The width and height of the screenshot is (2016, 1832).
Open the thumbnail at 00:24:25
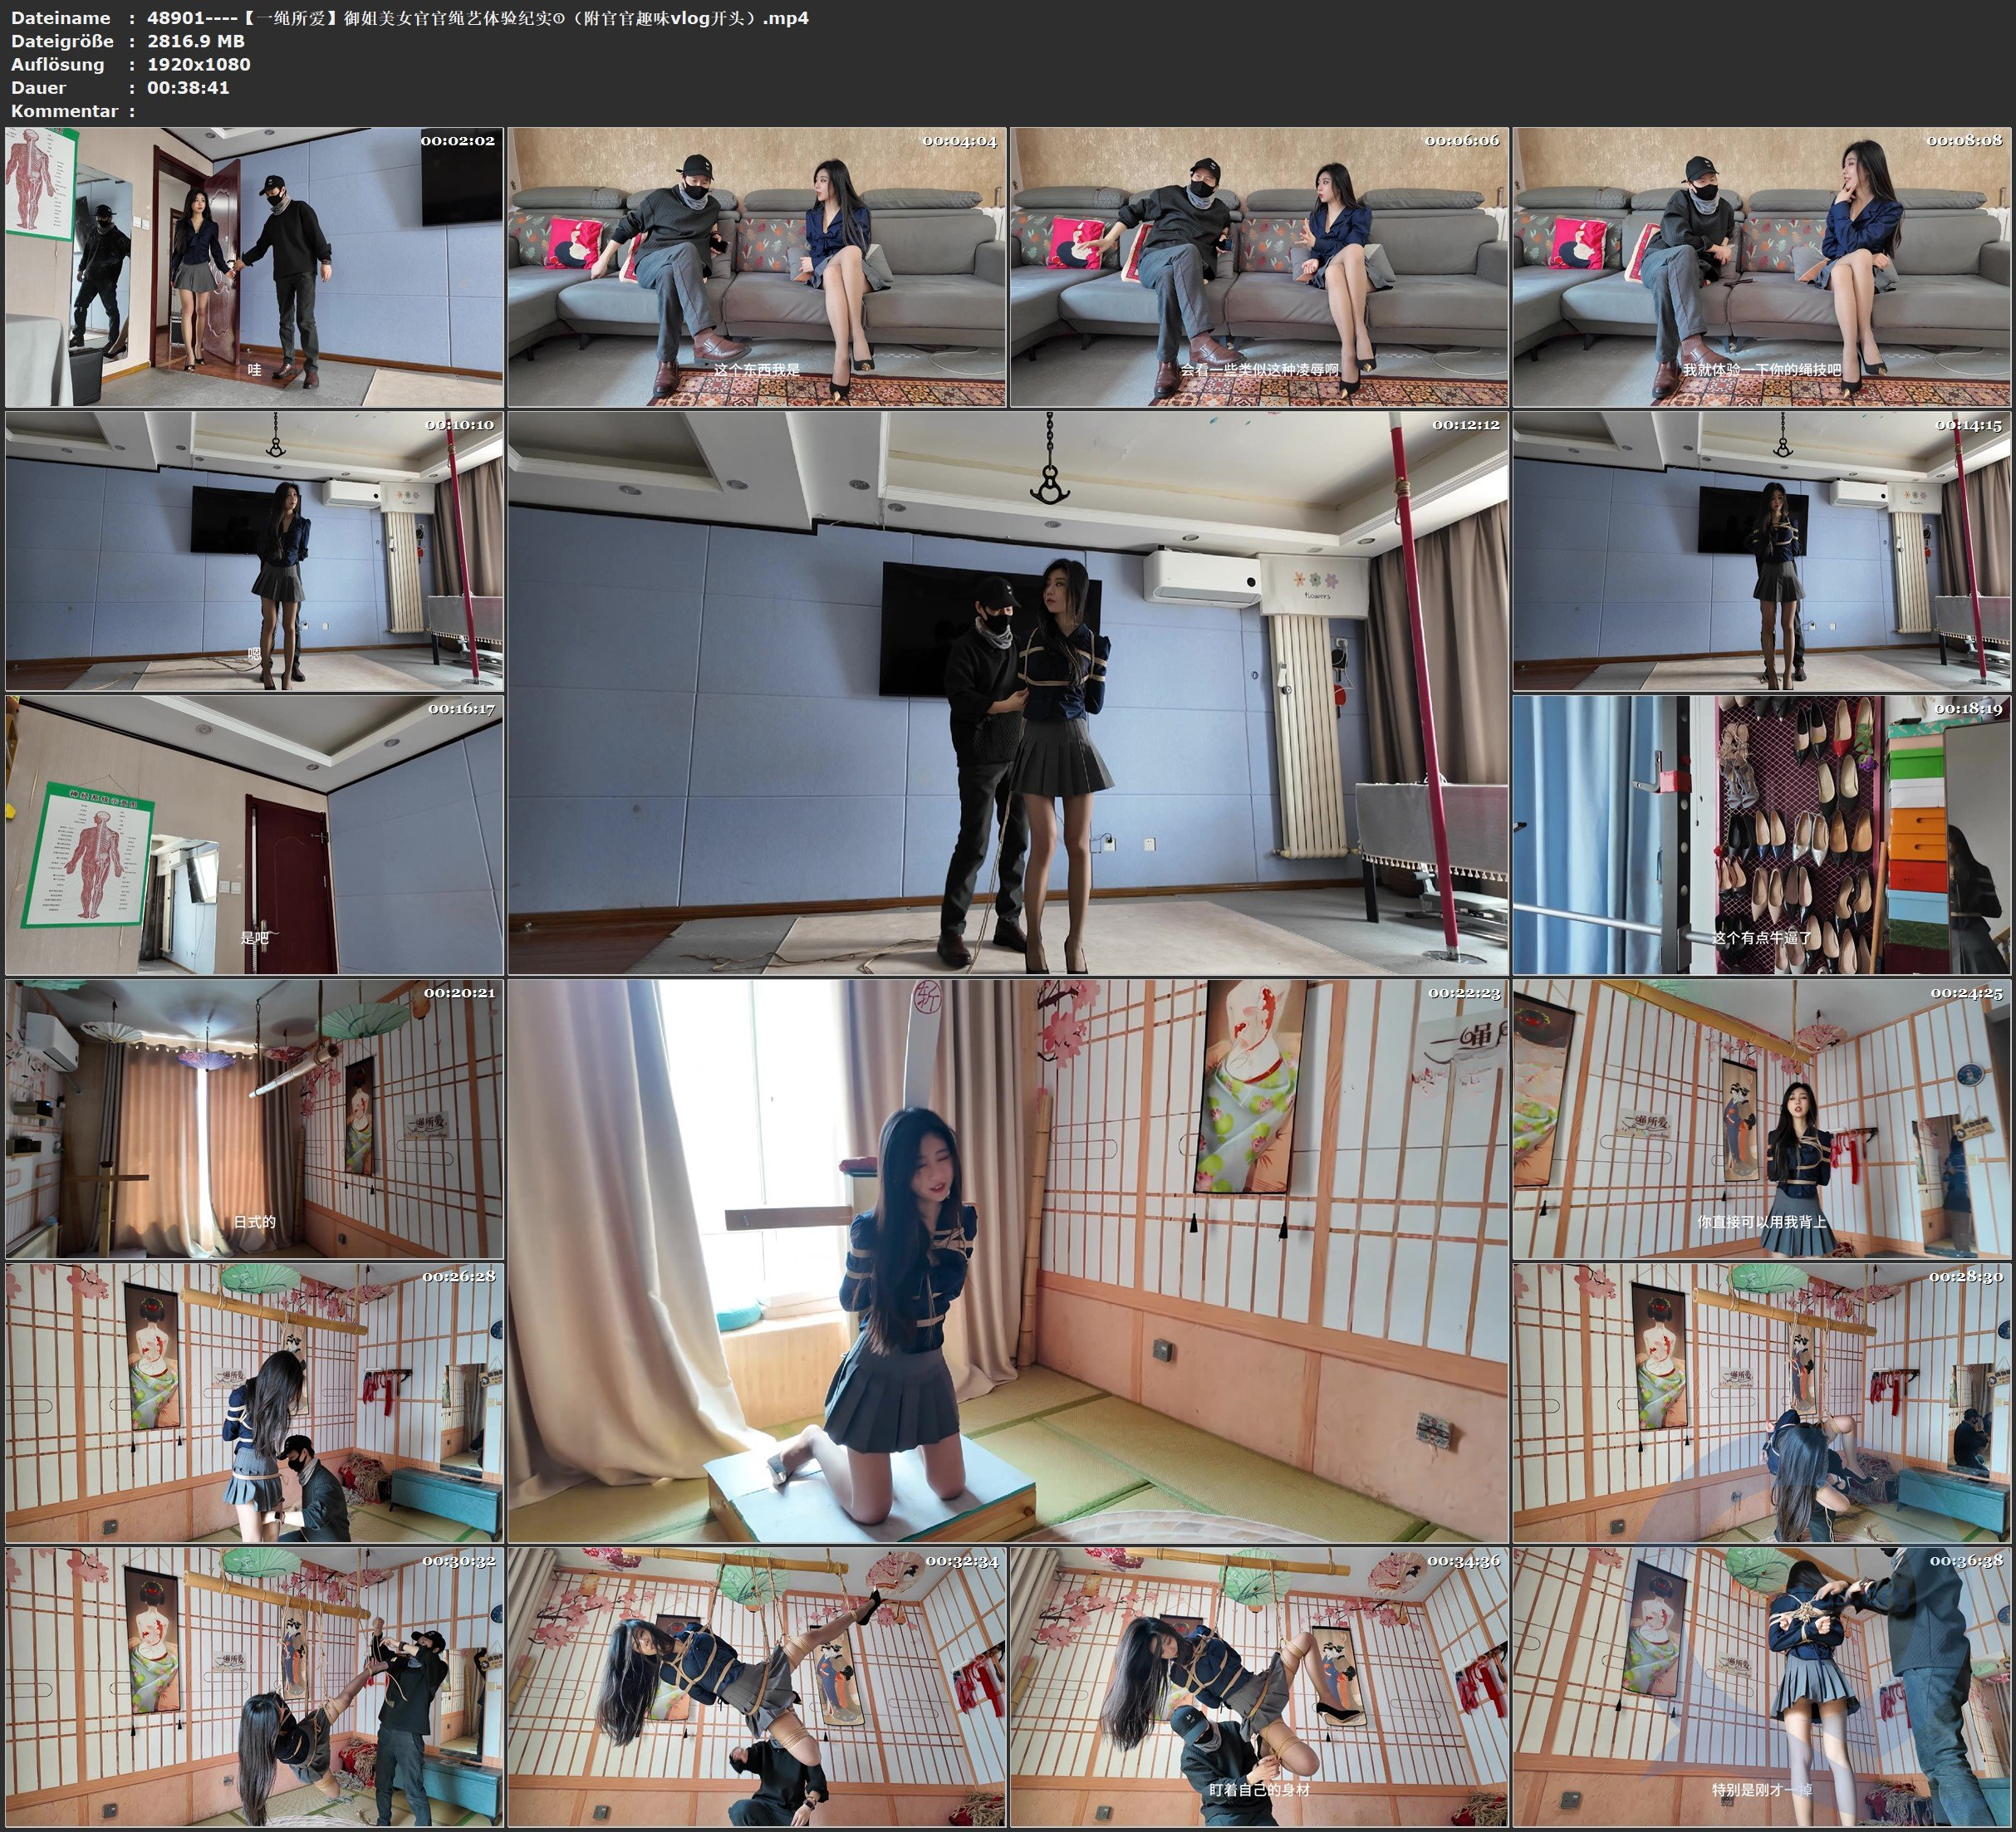[x=1762, y=1119]
